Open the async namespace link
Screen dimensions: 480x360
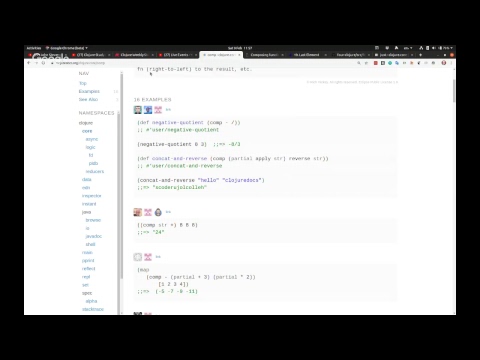coord(92,139)
